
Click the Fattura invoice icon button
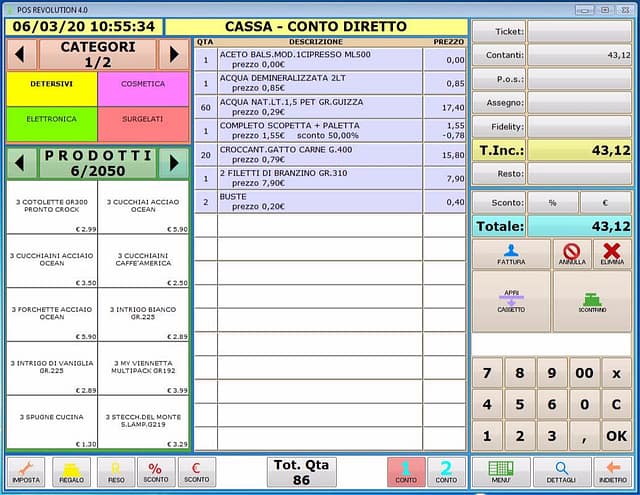click(511, 254)
